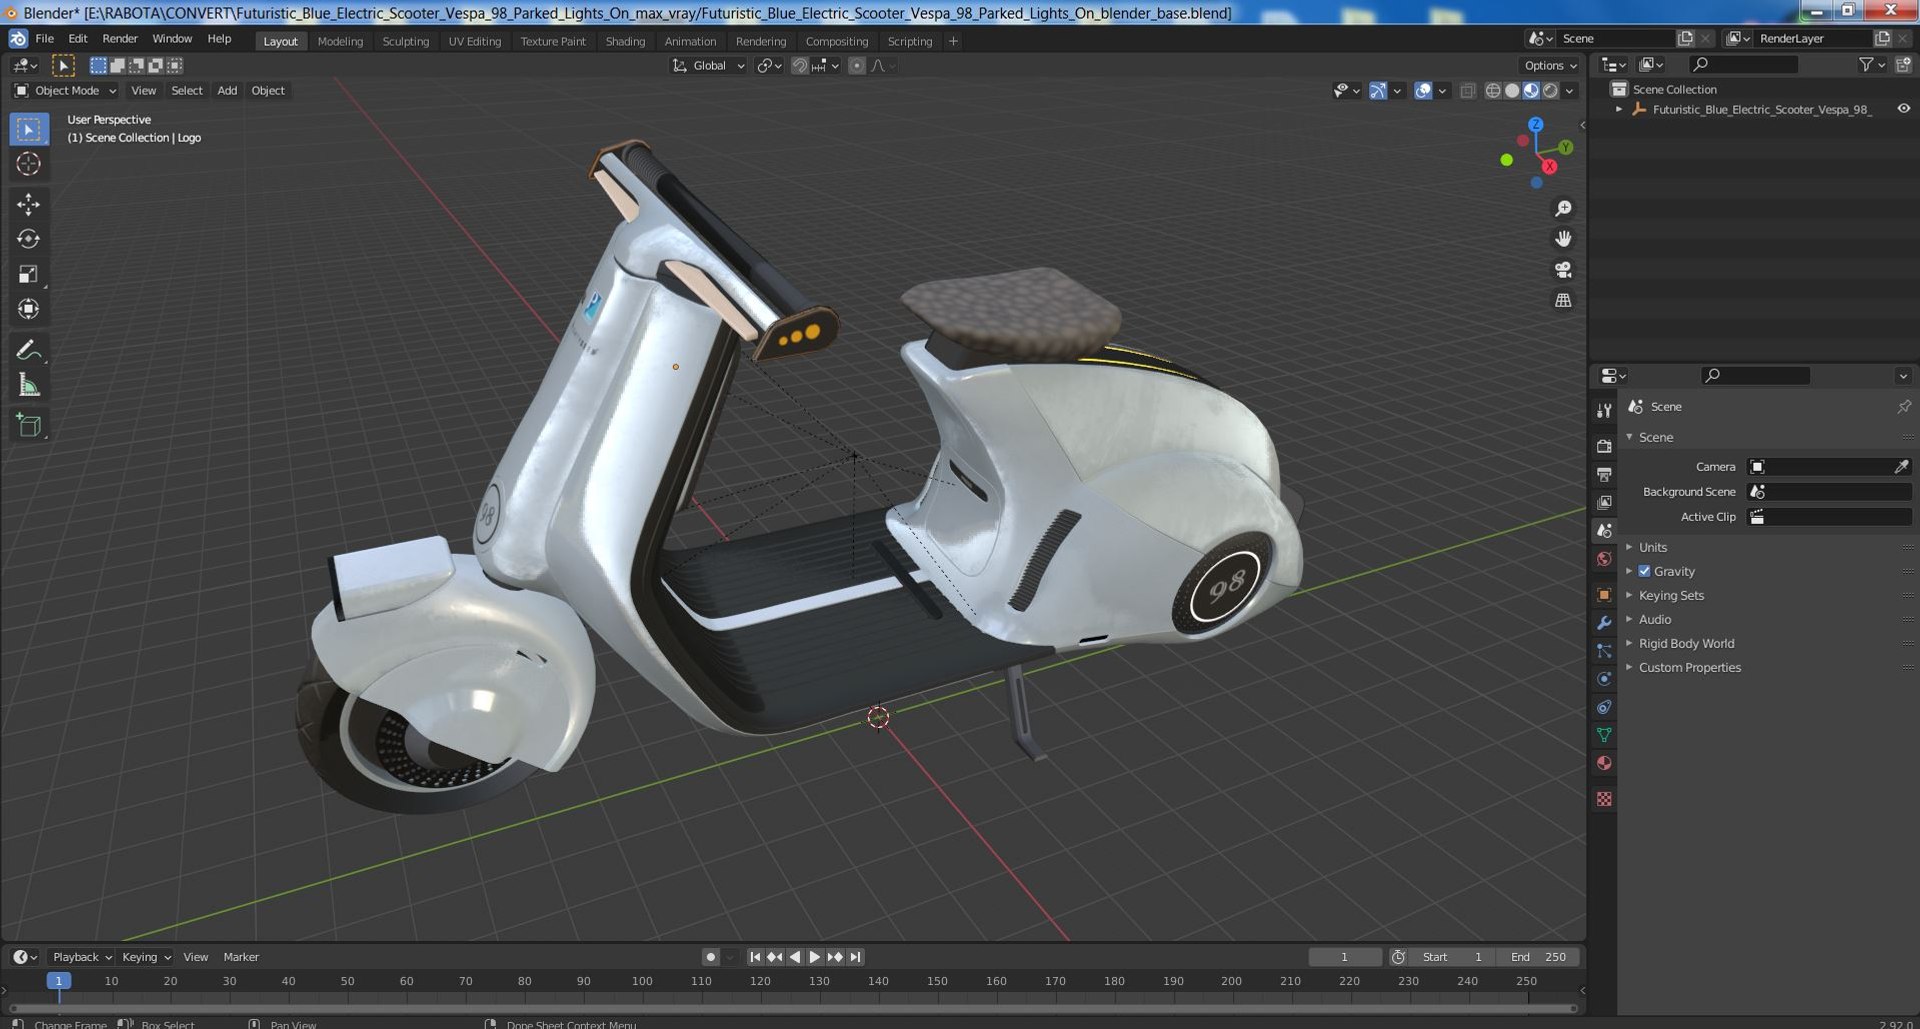This screenshot has height=1029, width=1920.
Task: Open the Options dropdown in the viewport
Action: pyautogui.click(x=1550, y=66)
